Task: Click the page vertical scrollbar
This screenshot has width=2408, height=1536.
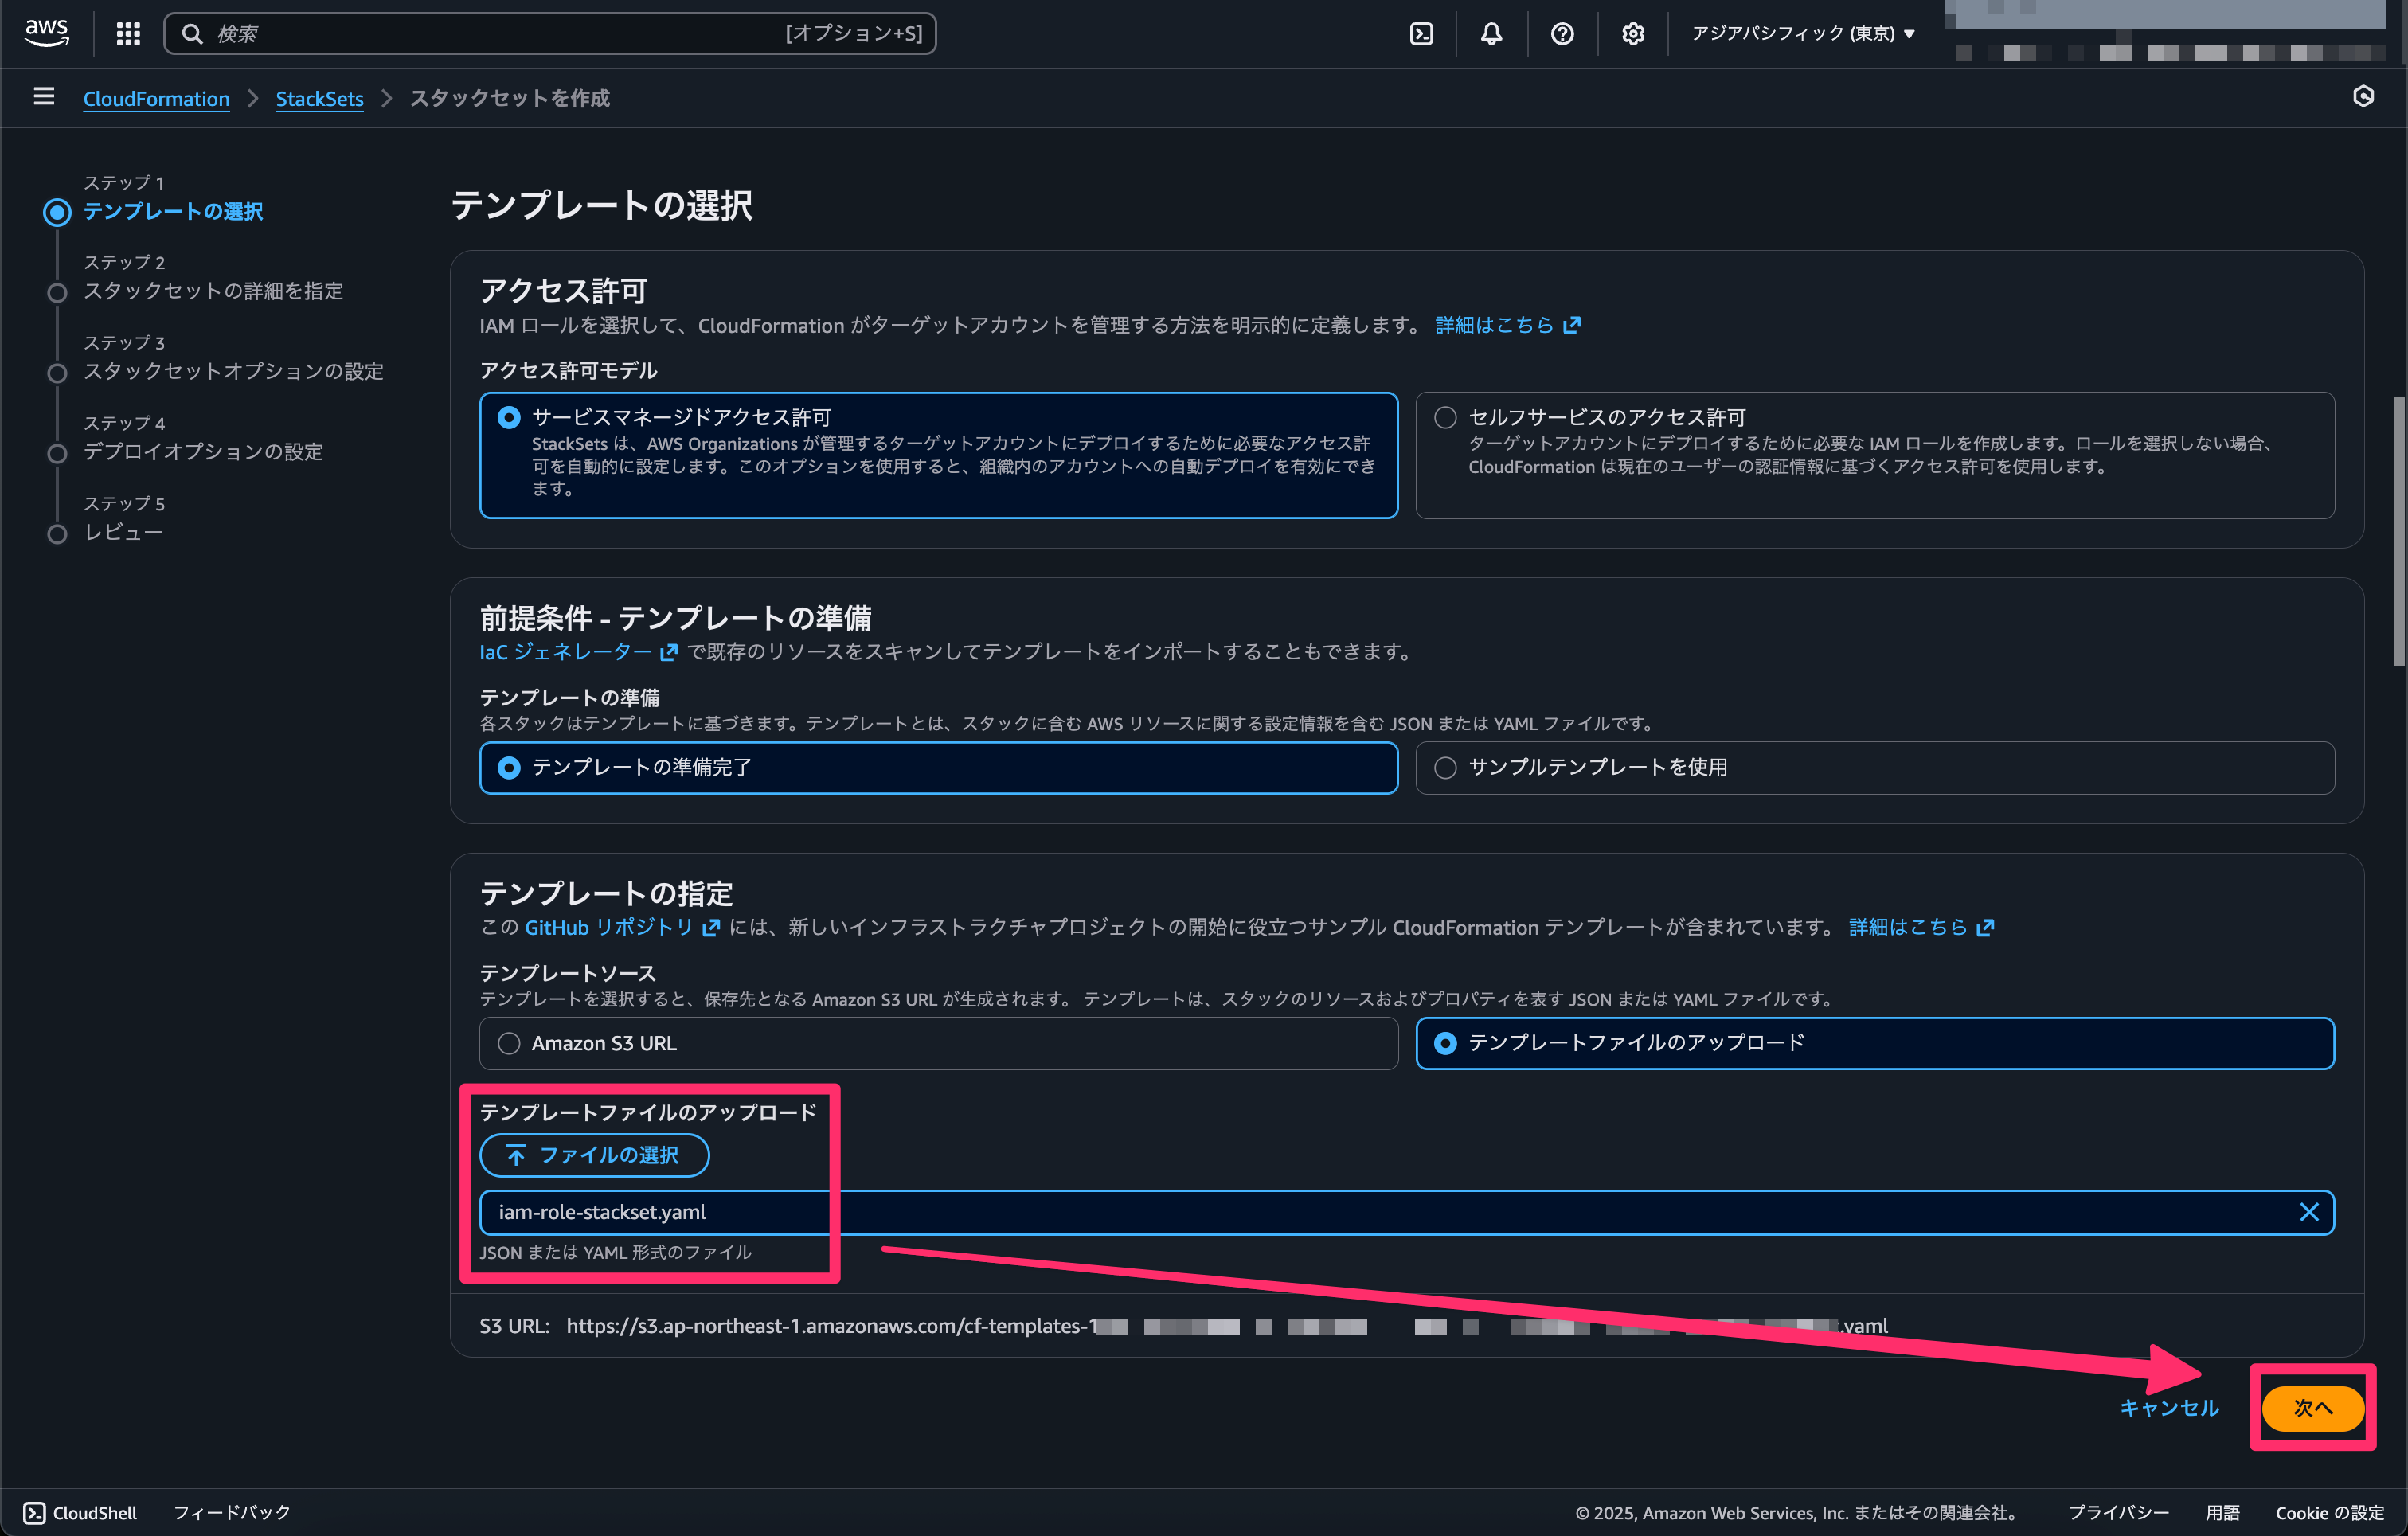Action: tap(2398, 530)
